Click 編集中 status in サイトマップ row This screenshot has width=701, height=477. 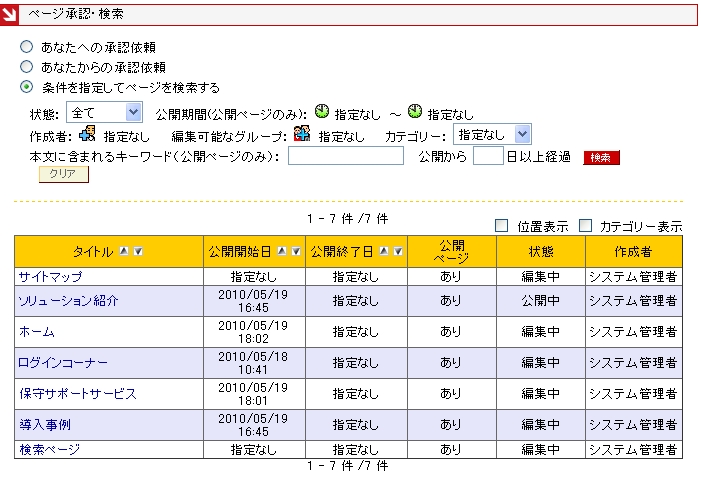(x=541, y=277)
